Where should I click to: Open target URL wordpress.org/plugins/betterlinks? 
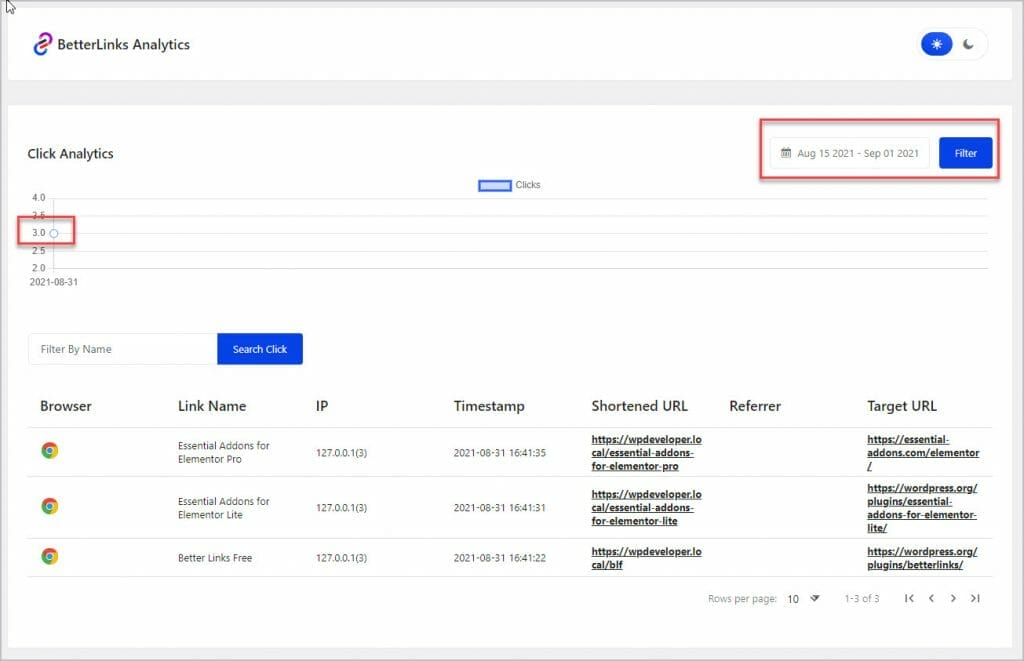(x=922, y=558)
